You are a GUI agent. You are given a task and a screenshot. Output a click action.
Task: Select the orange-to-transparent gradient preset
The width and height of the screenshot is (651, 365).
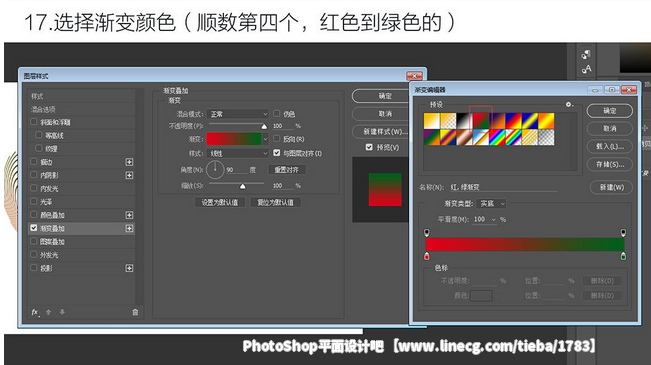coord(448,121)
